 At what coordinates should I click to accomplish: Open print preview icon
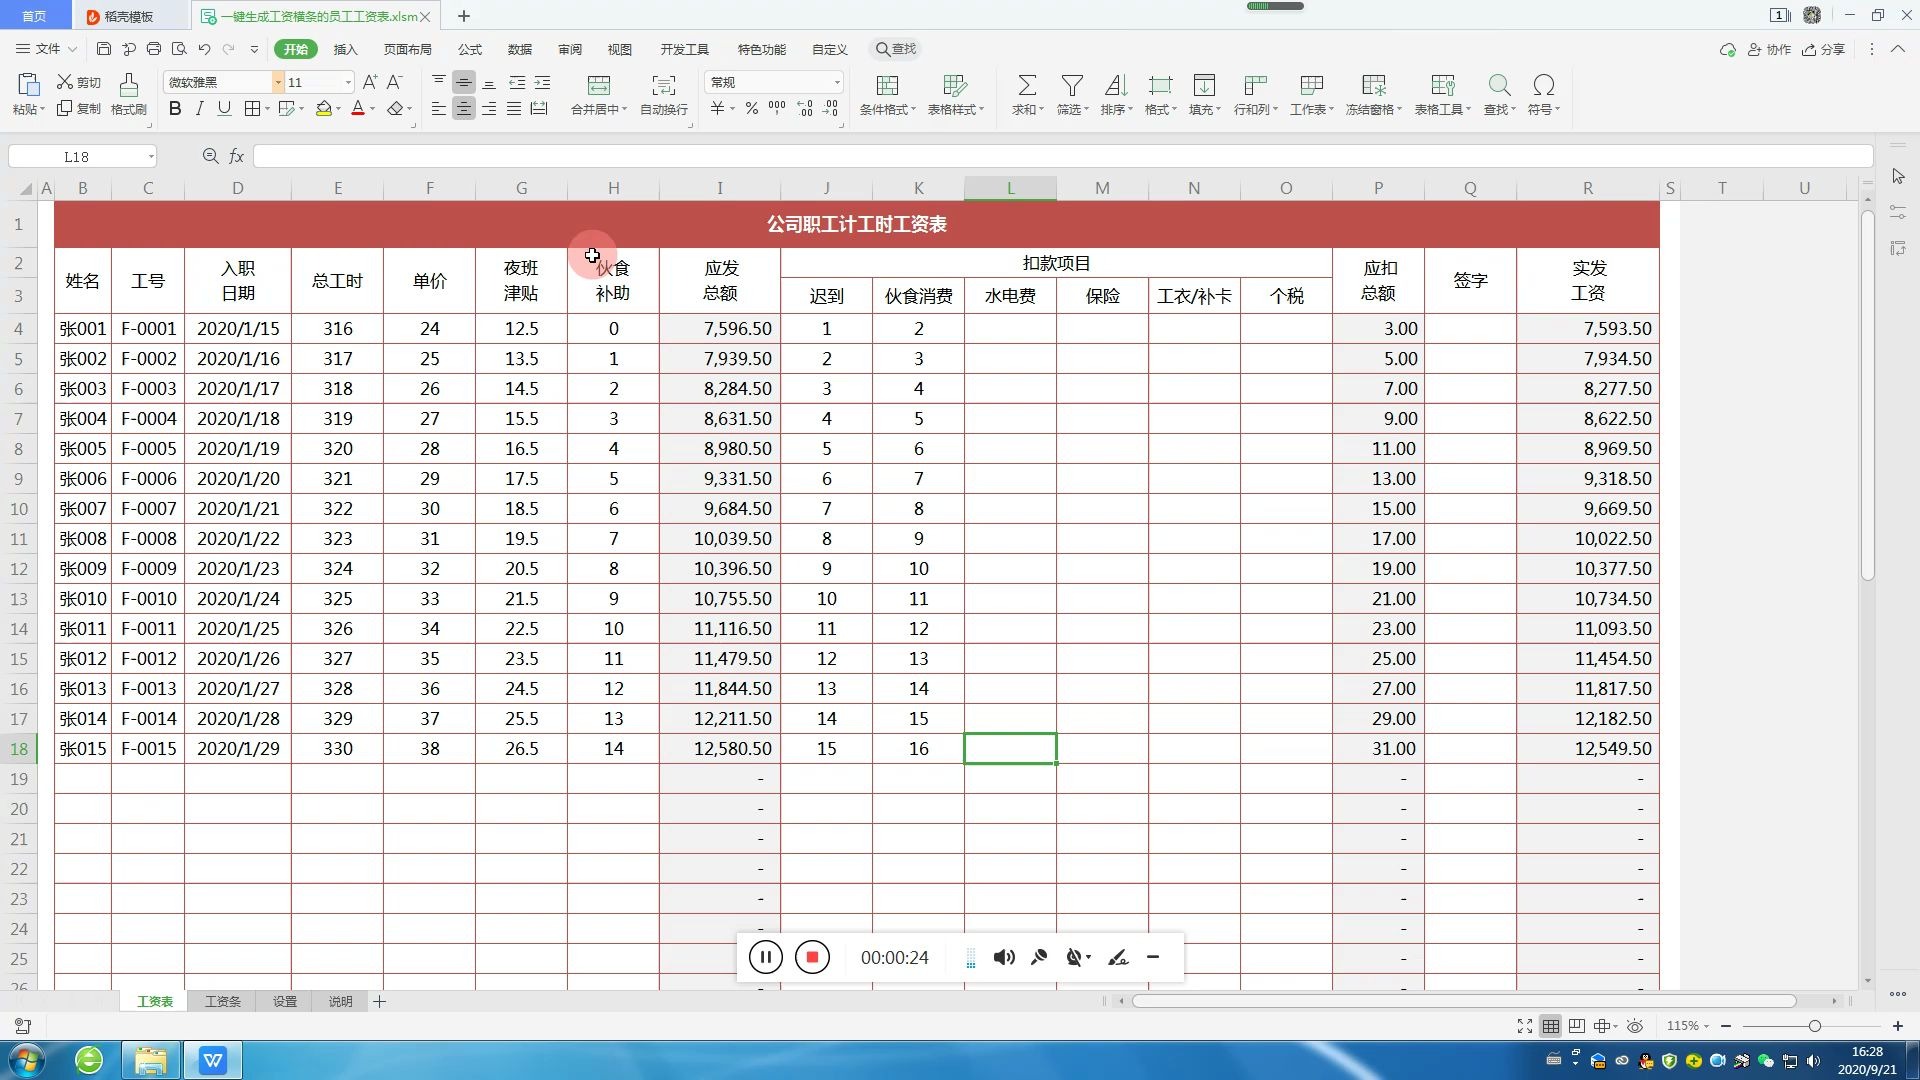(179, 49)
